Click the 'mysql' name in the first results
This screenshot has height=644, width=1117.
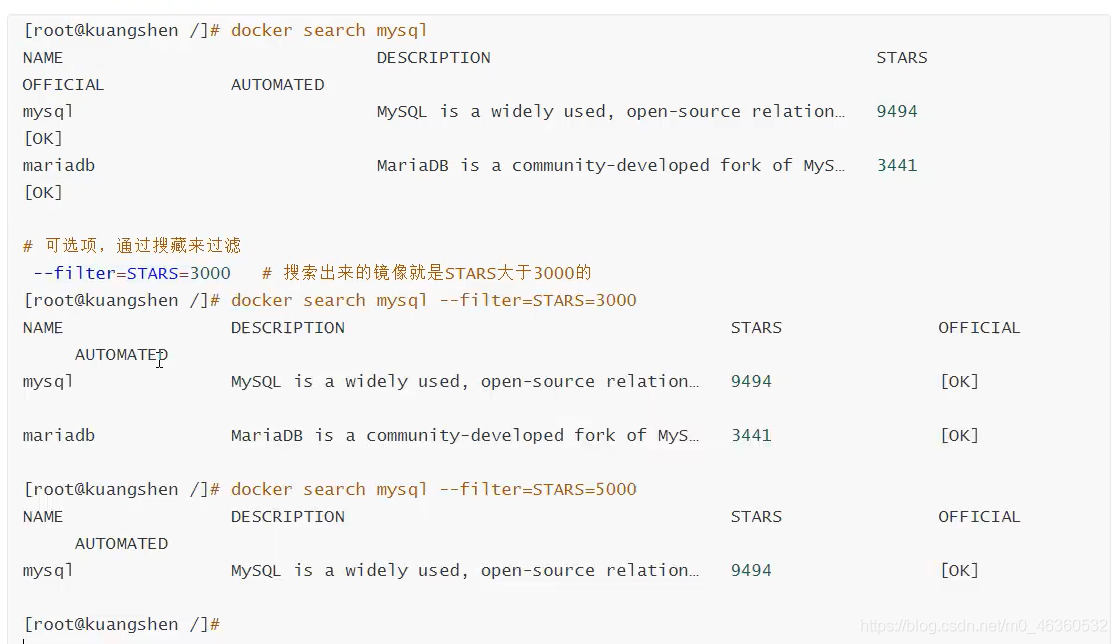48,112
